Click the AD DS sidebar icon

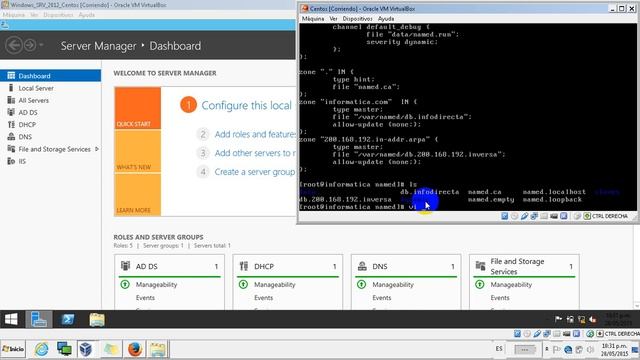coord(11,112)
